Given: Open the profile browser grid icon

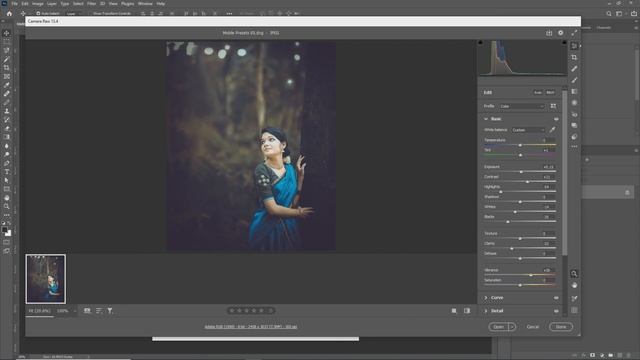Looking at the screenshot, I should (x=553, y=106).
